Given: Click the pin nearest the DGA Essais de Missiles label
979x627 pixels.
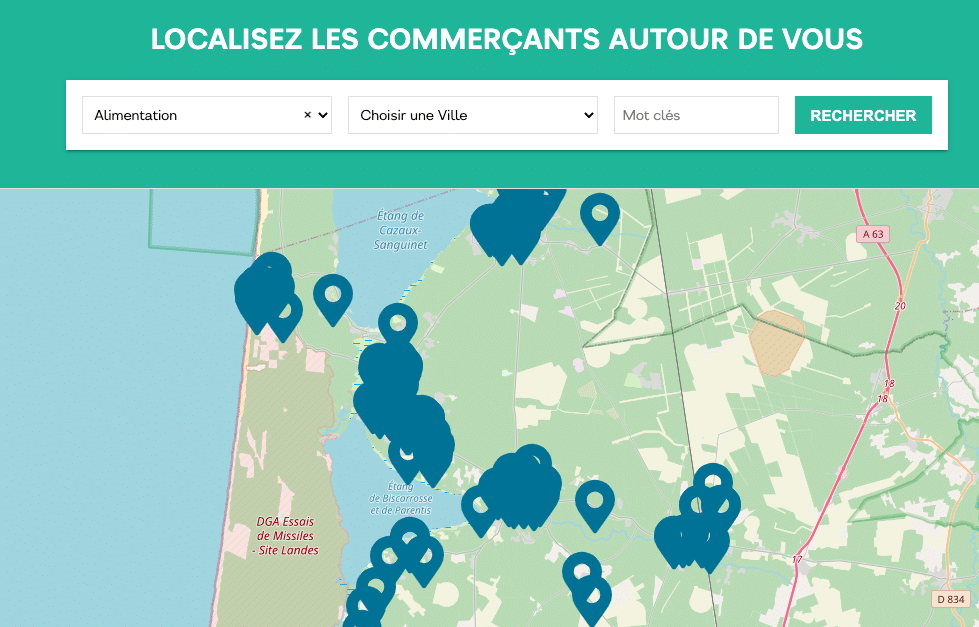Looking at the screenshot, I should pyautogui.click(x=387, y=557).
